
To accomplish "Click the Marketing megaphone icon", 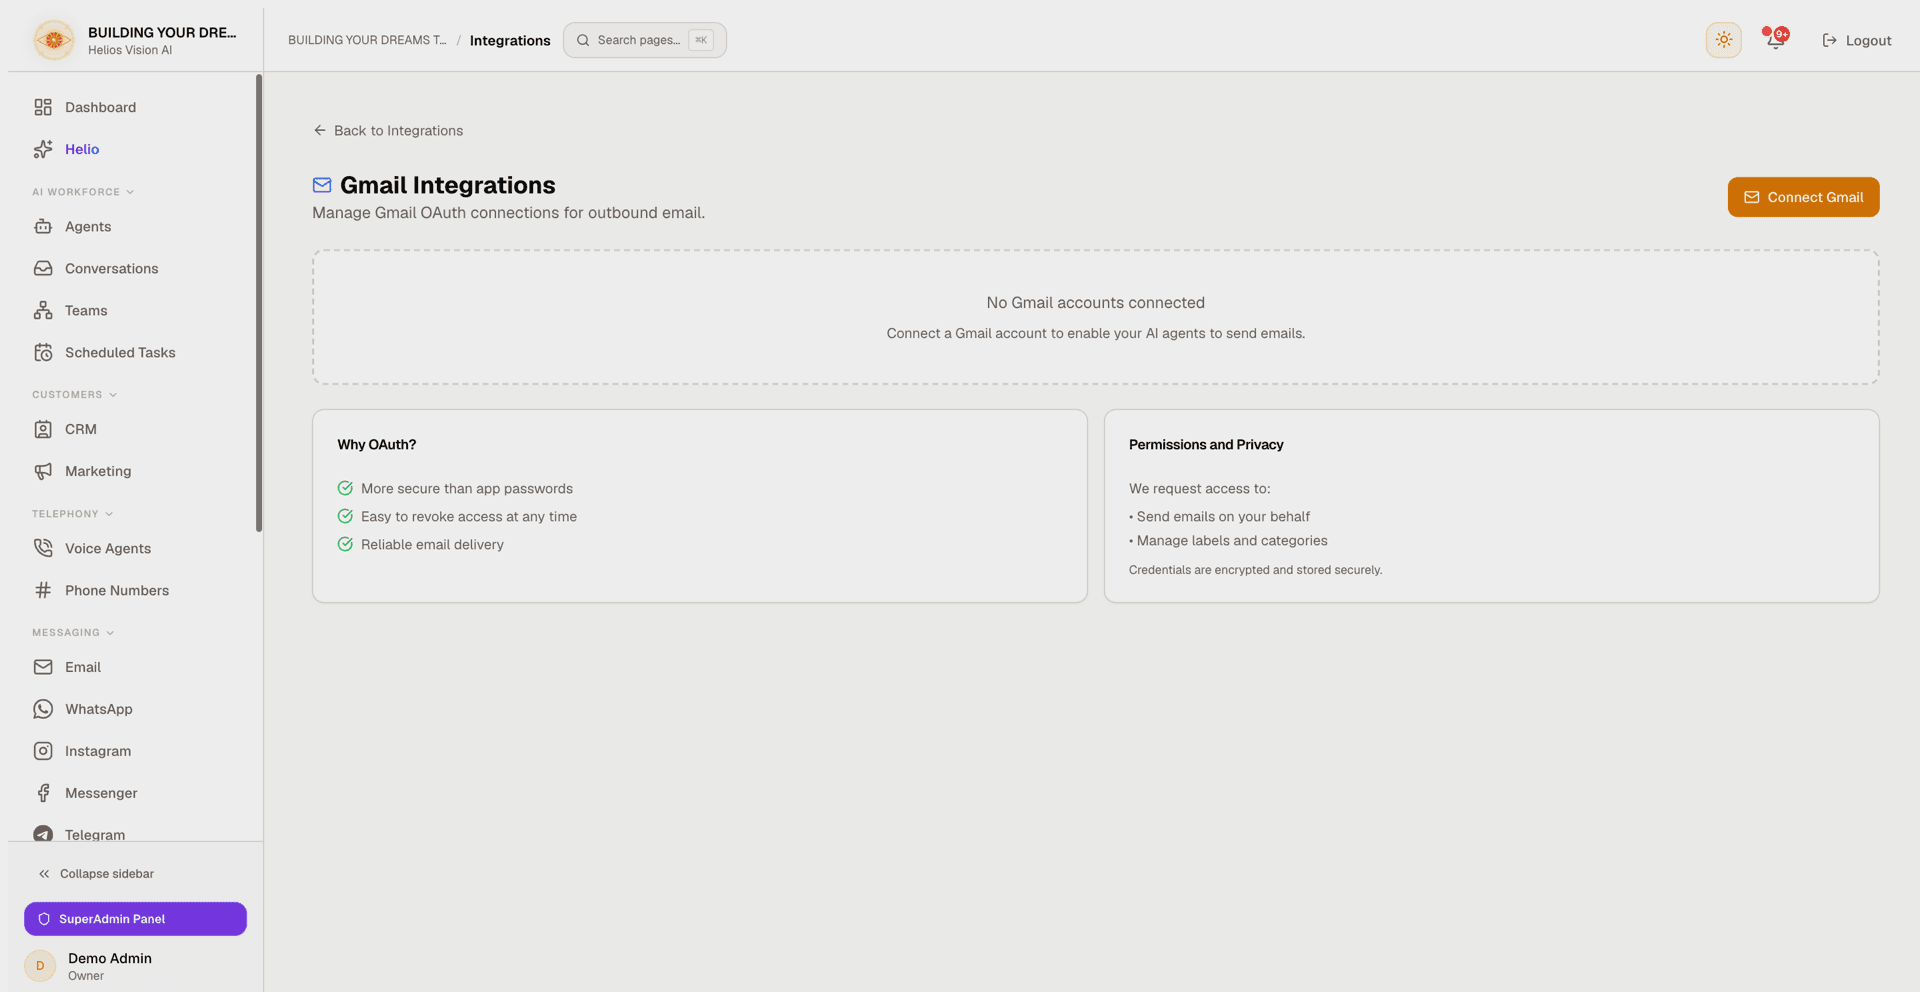I will tap(43, 471).
